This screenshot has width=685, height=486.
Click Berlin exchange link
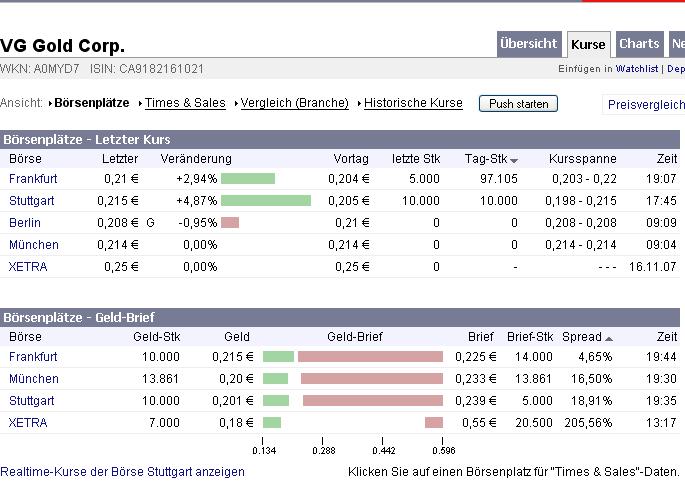point(25,222)
